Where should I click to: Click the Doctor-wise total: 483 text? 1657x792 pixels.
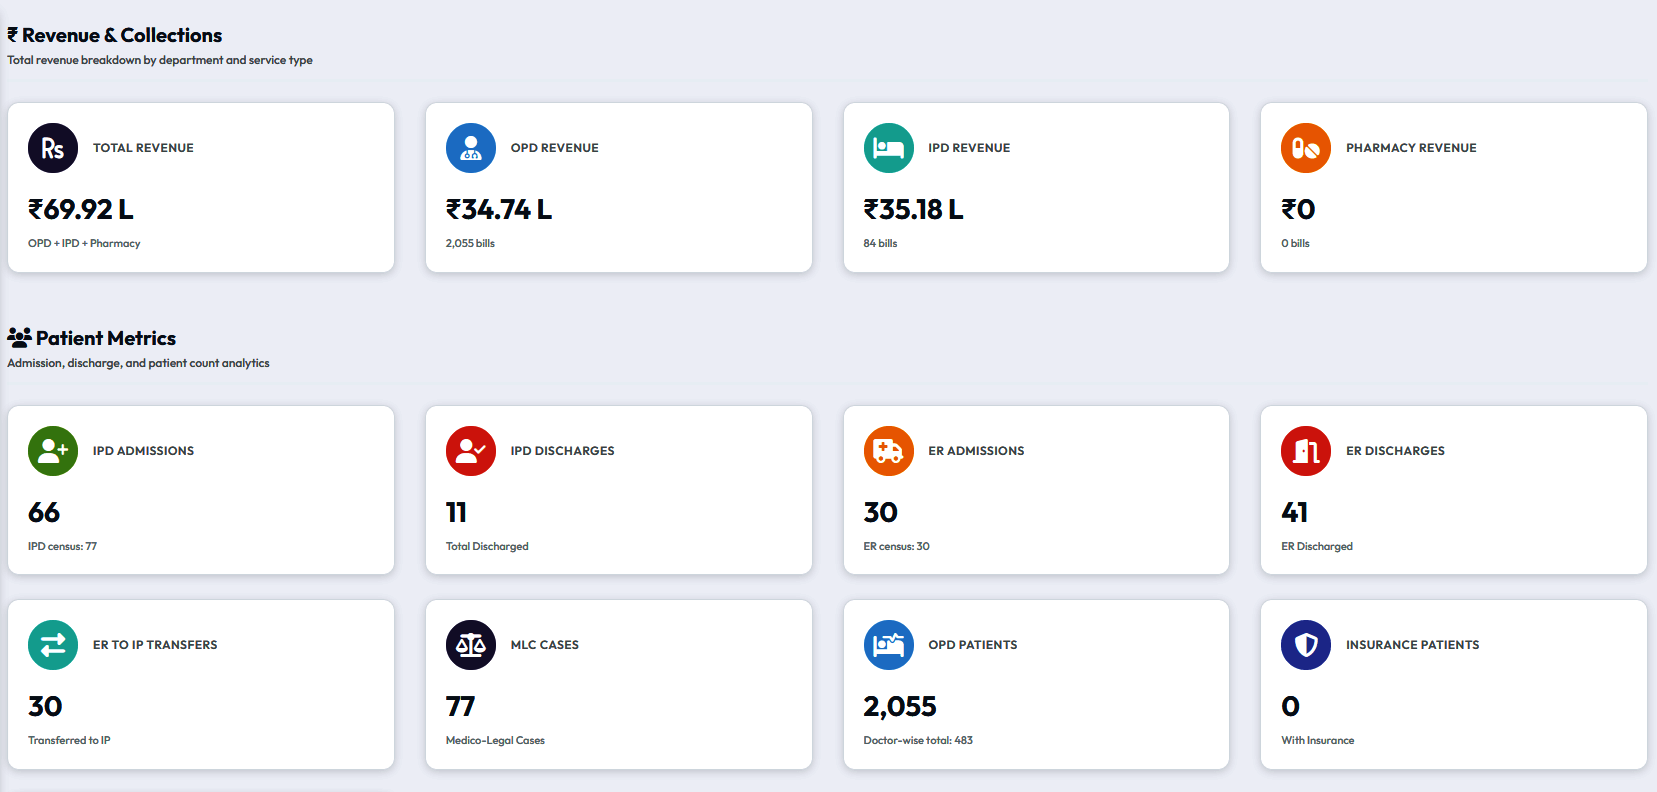(918, 740)
